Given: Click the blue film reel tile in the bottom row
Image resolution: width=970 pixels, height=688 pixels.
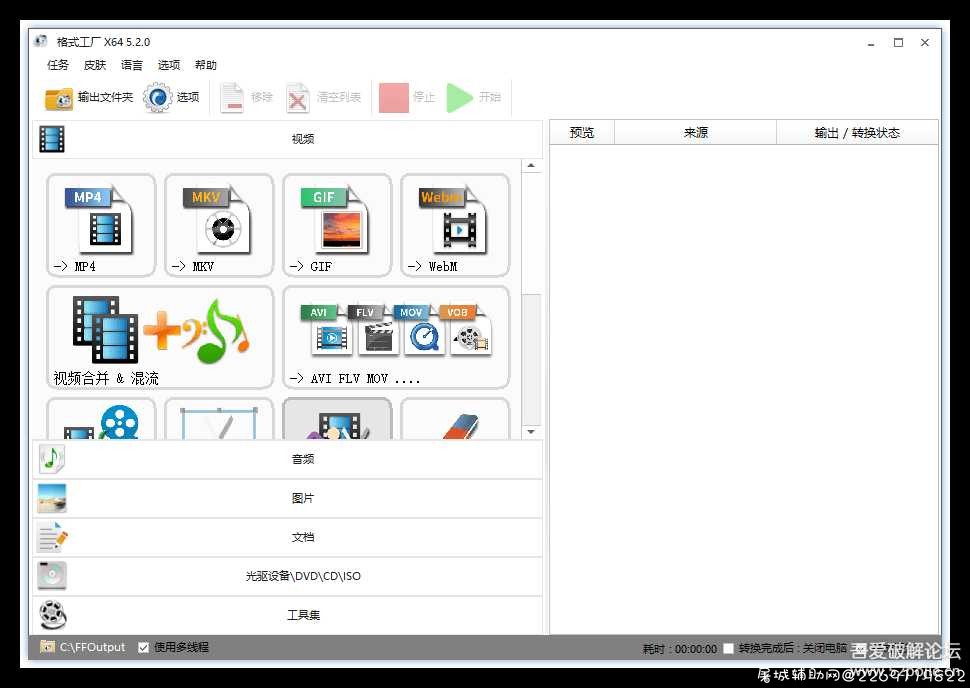Looking at the screenshot, I should point(101,419).
